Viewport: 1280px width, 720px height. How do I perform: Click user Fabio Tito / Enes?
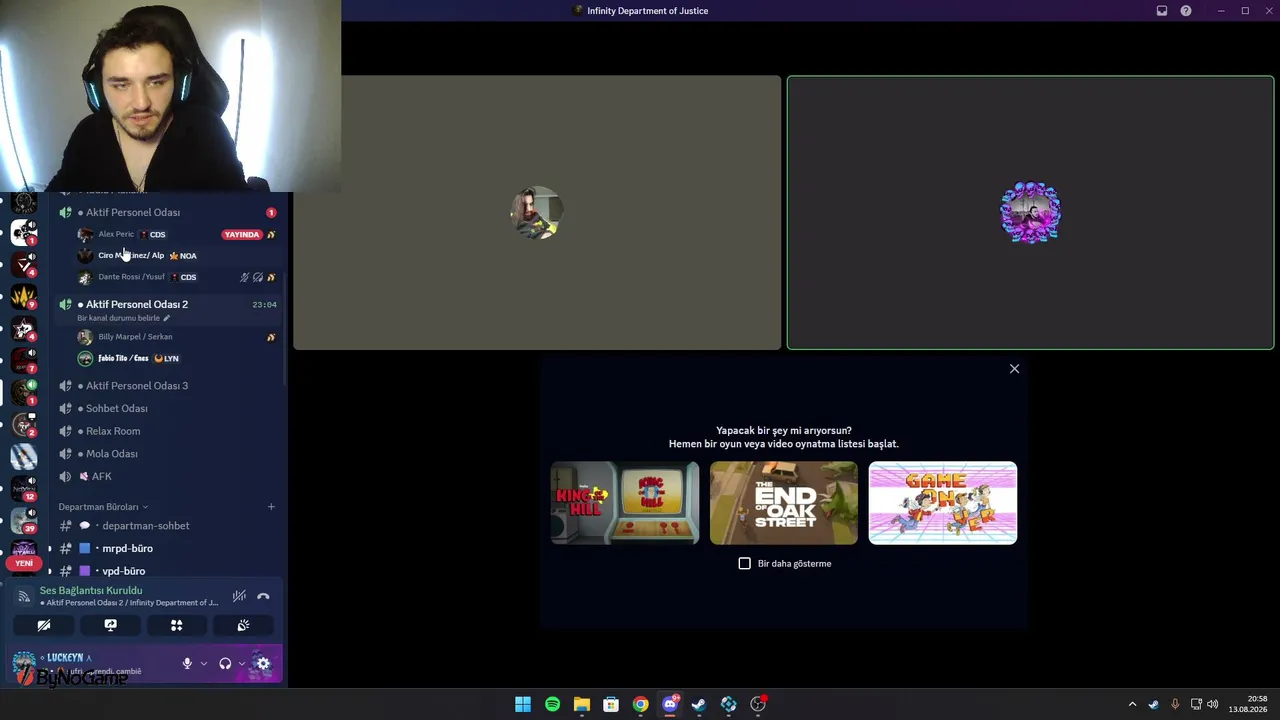(123, 358)
